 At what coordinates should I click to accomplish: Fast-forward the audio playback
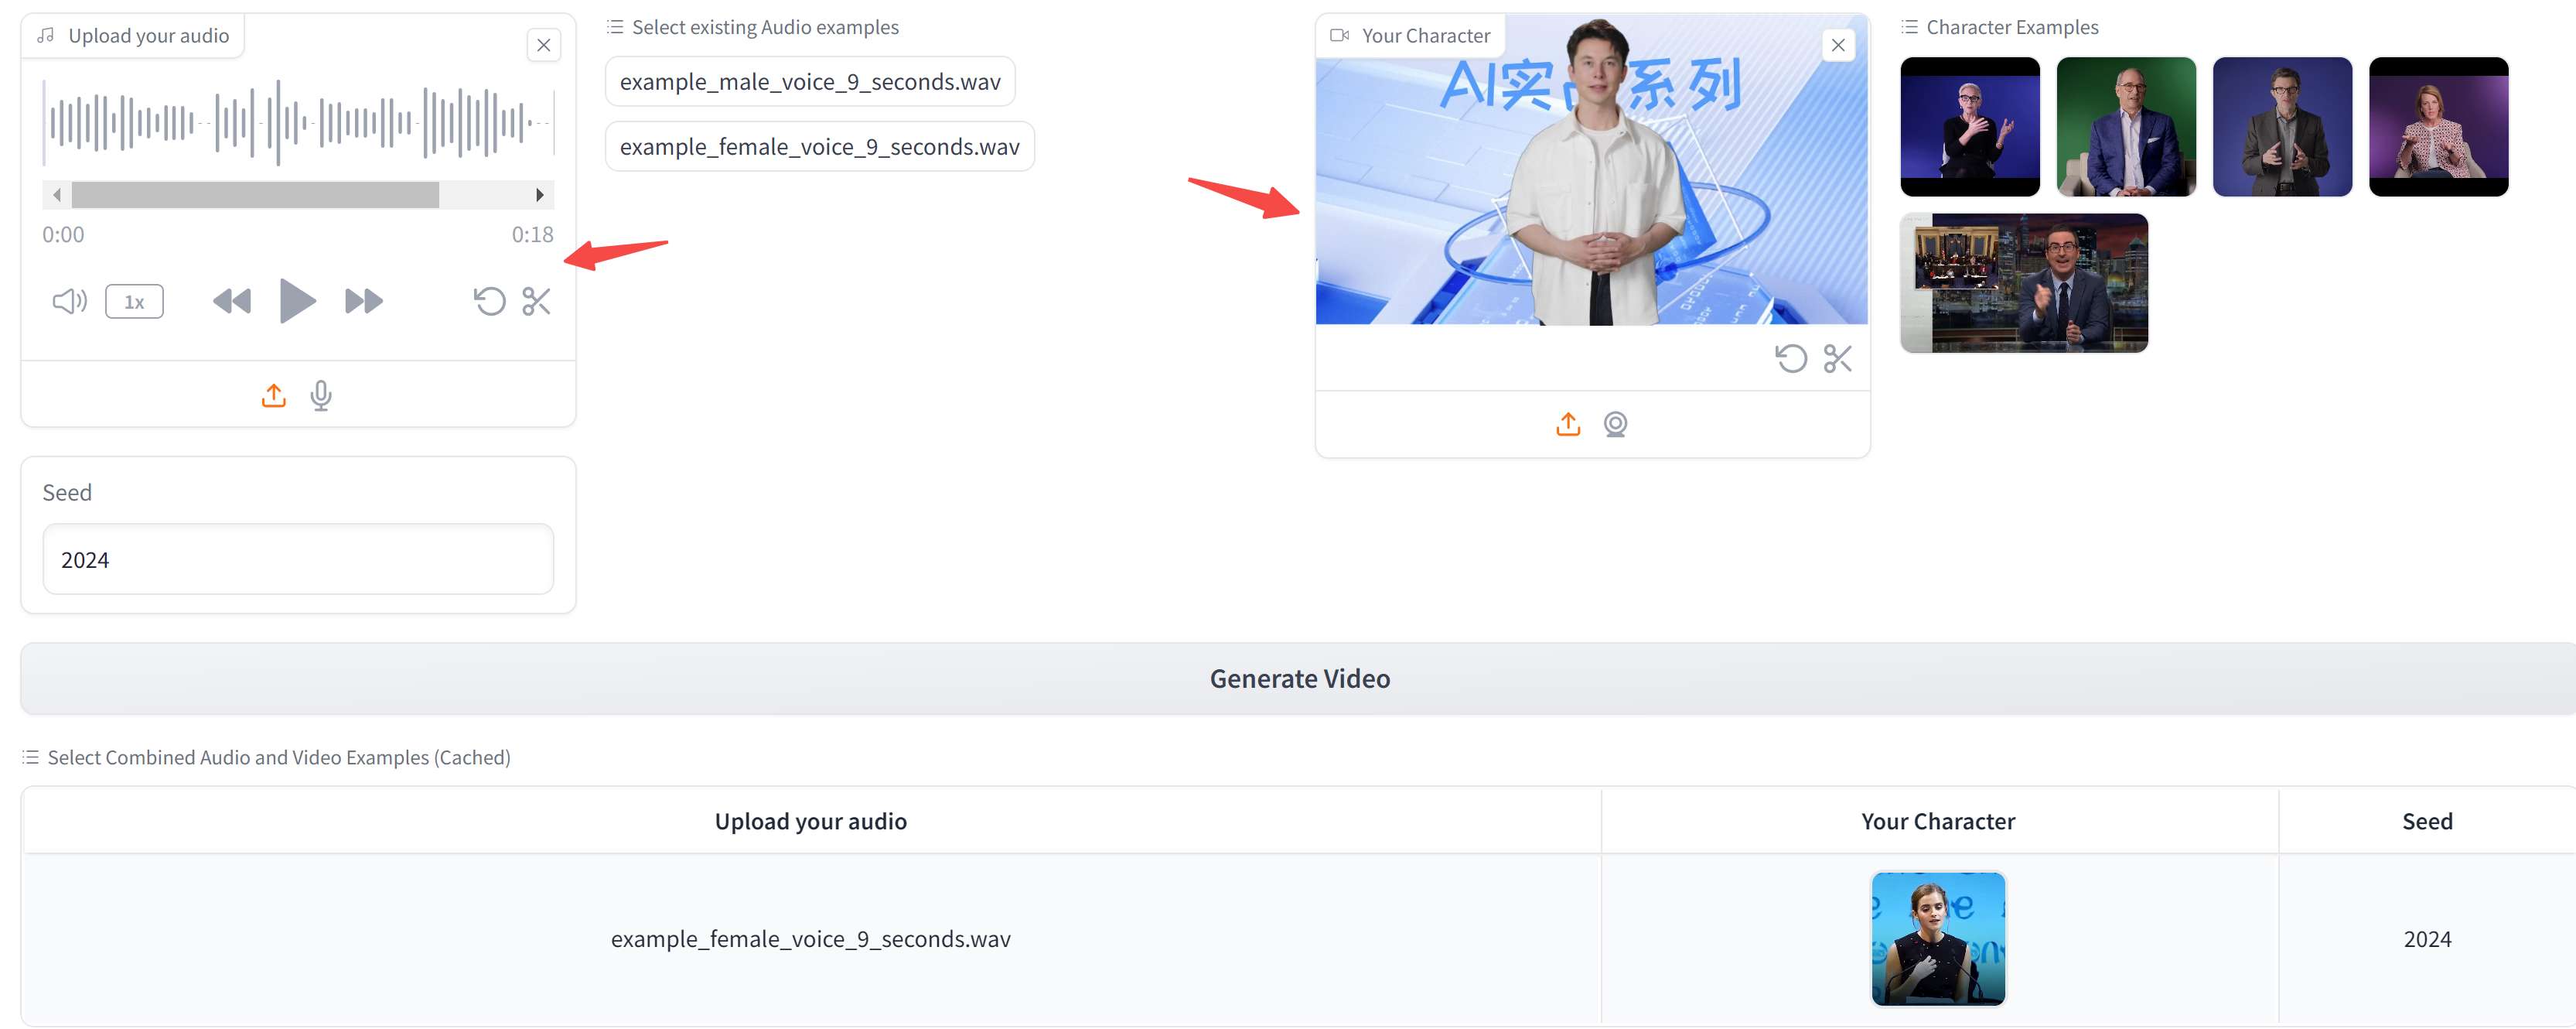pyautogui.click(x=363, y=301)
